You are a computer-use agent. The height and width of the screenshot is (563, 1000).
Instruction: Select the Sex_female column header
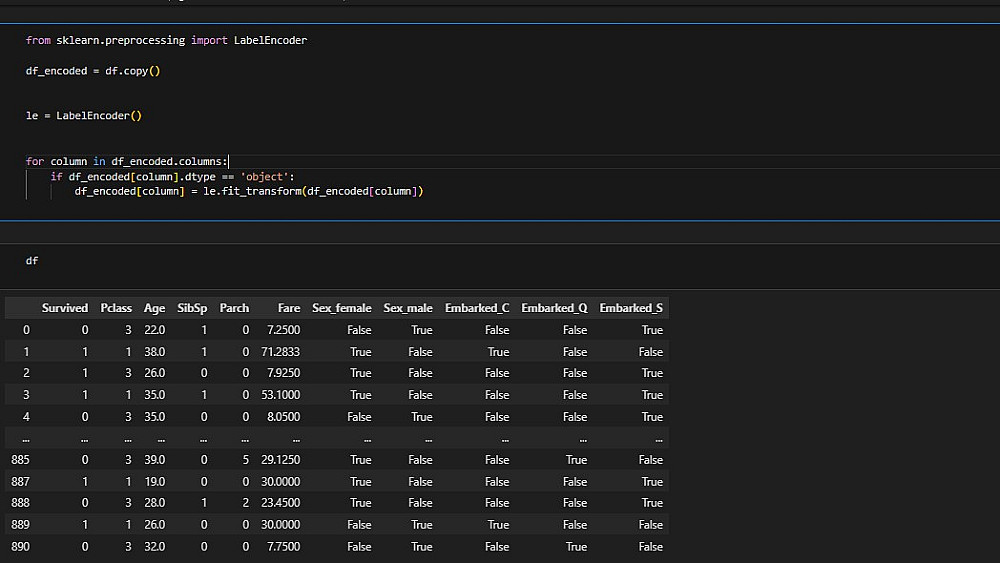[341, 308]
